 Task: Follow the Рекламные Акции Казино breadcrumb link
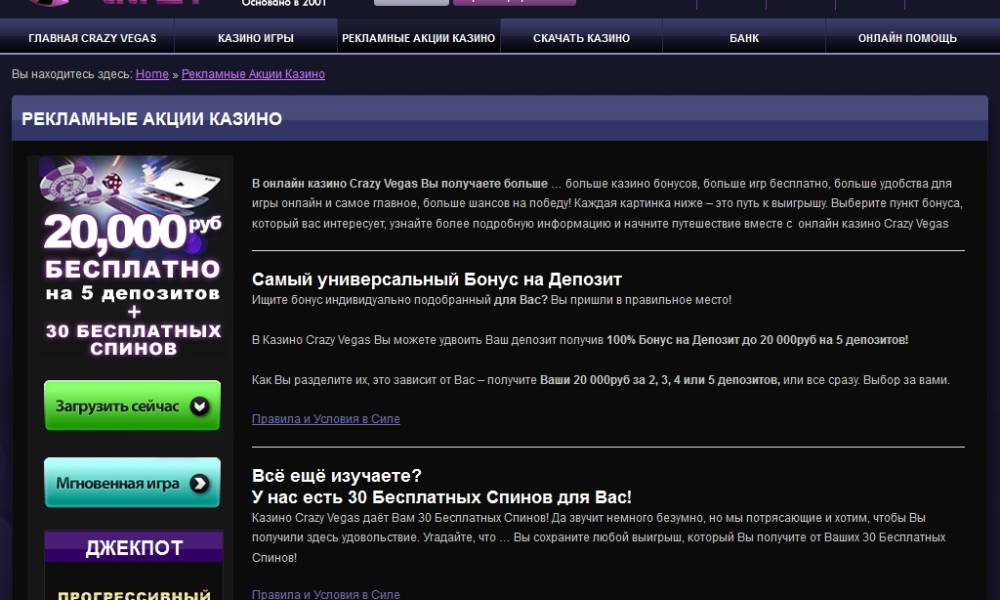[253, 74]
